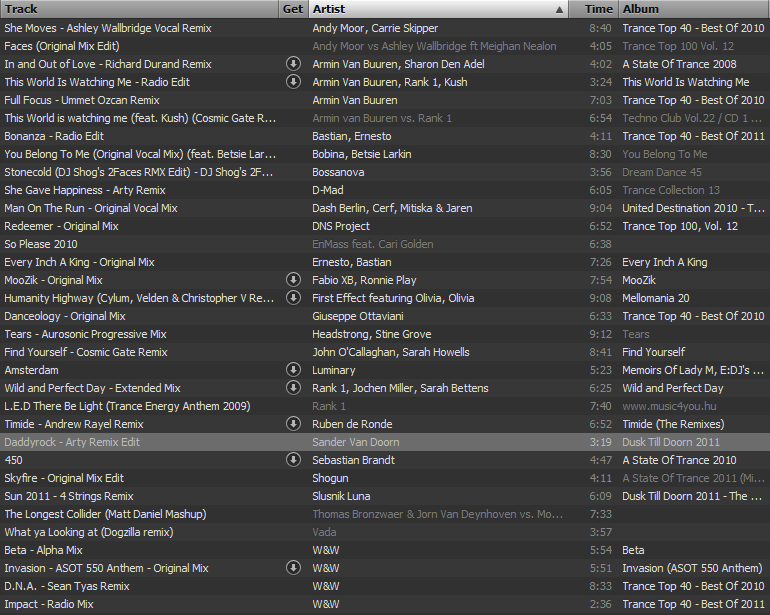Sort by the Get column header
This screenshot has height=615, width=770.
click(293, 9)
